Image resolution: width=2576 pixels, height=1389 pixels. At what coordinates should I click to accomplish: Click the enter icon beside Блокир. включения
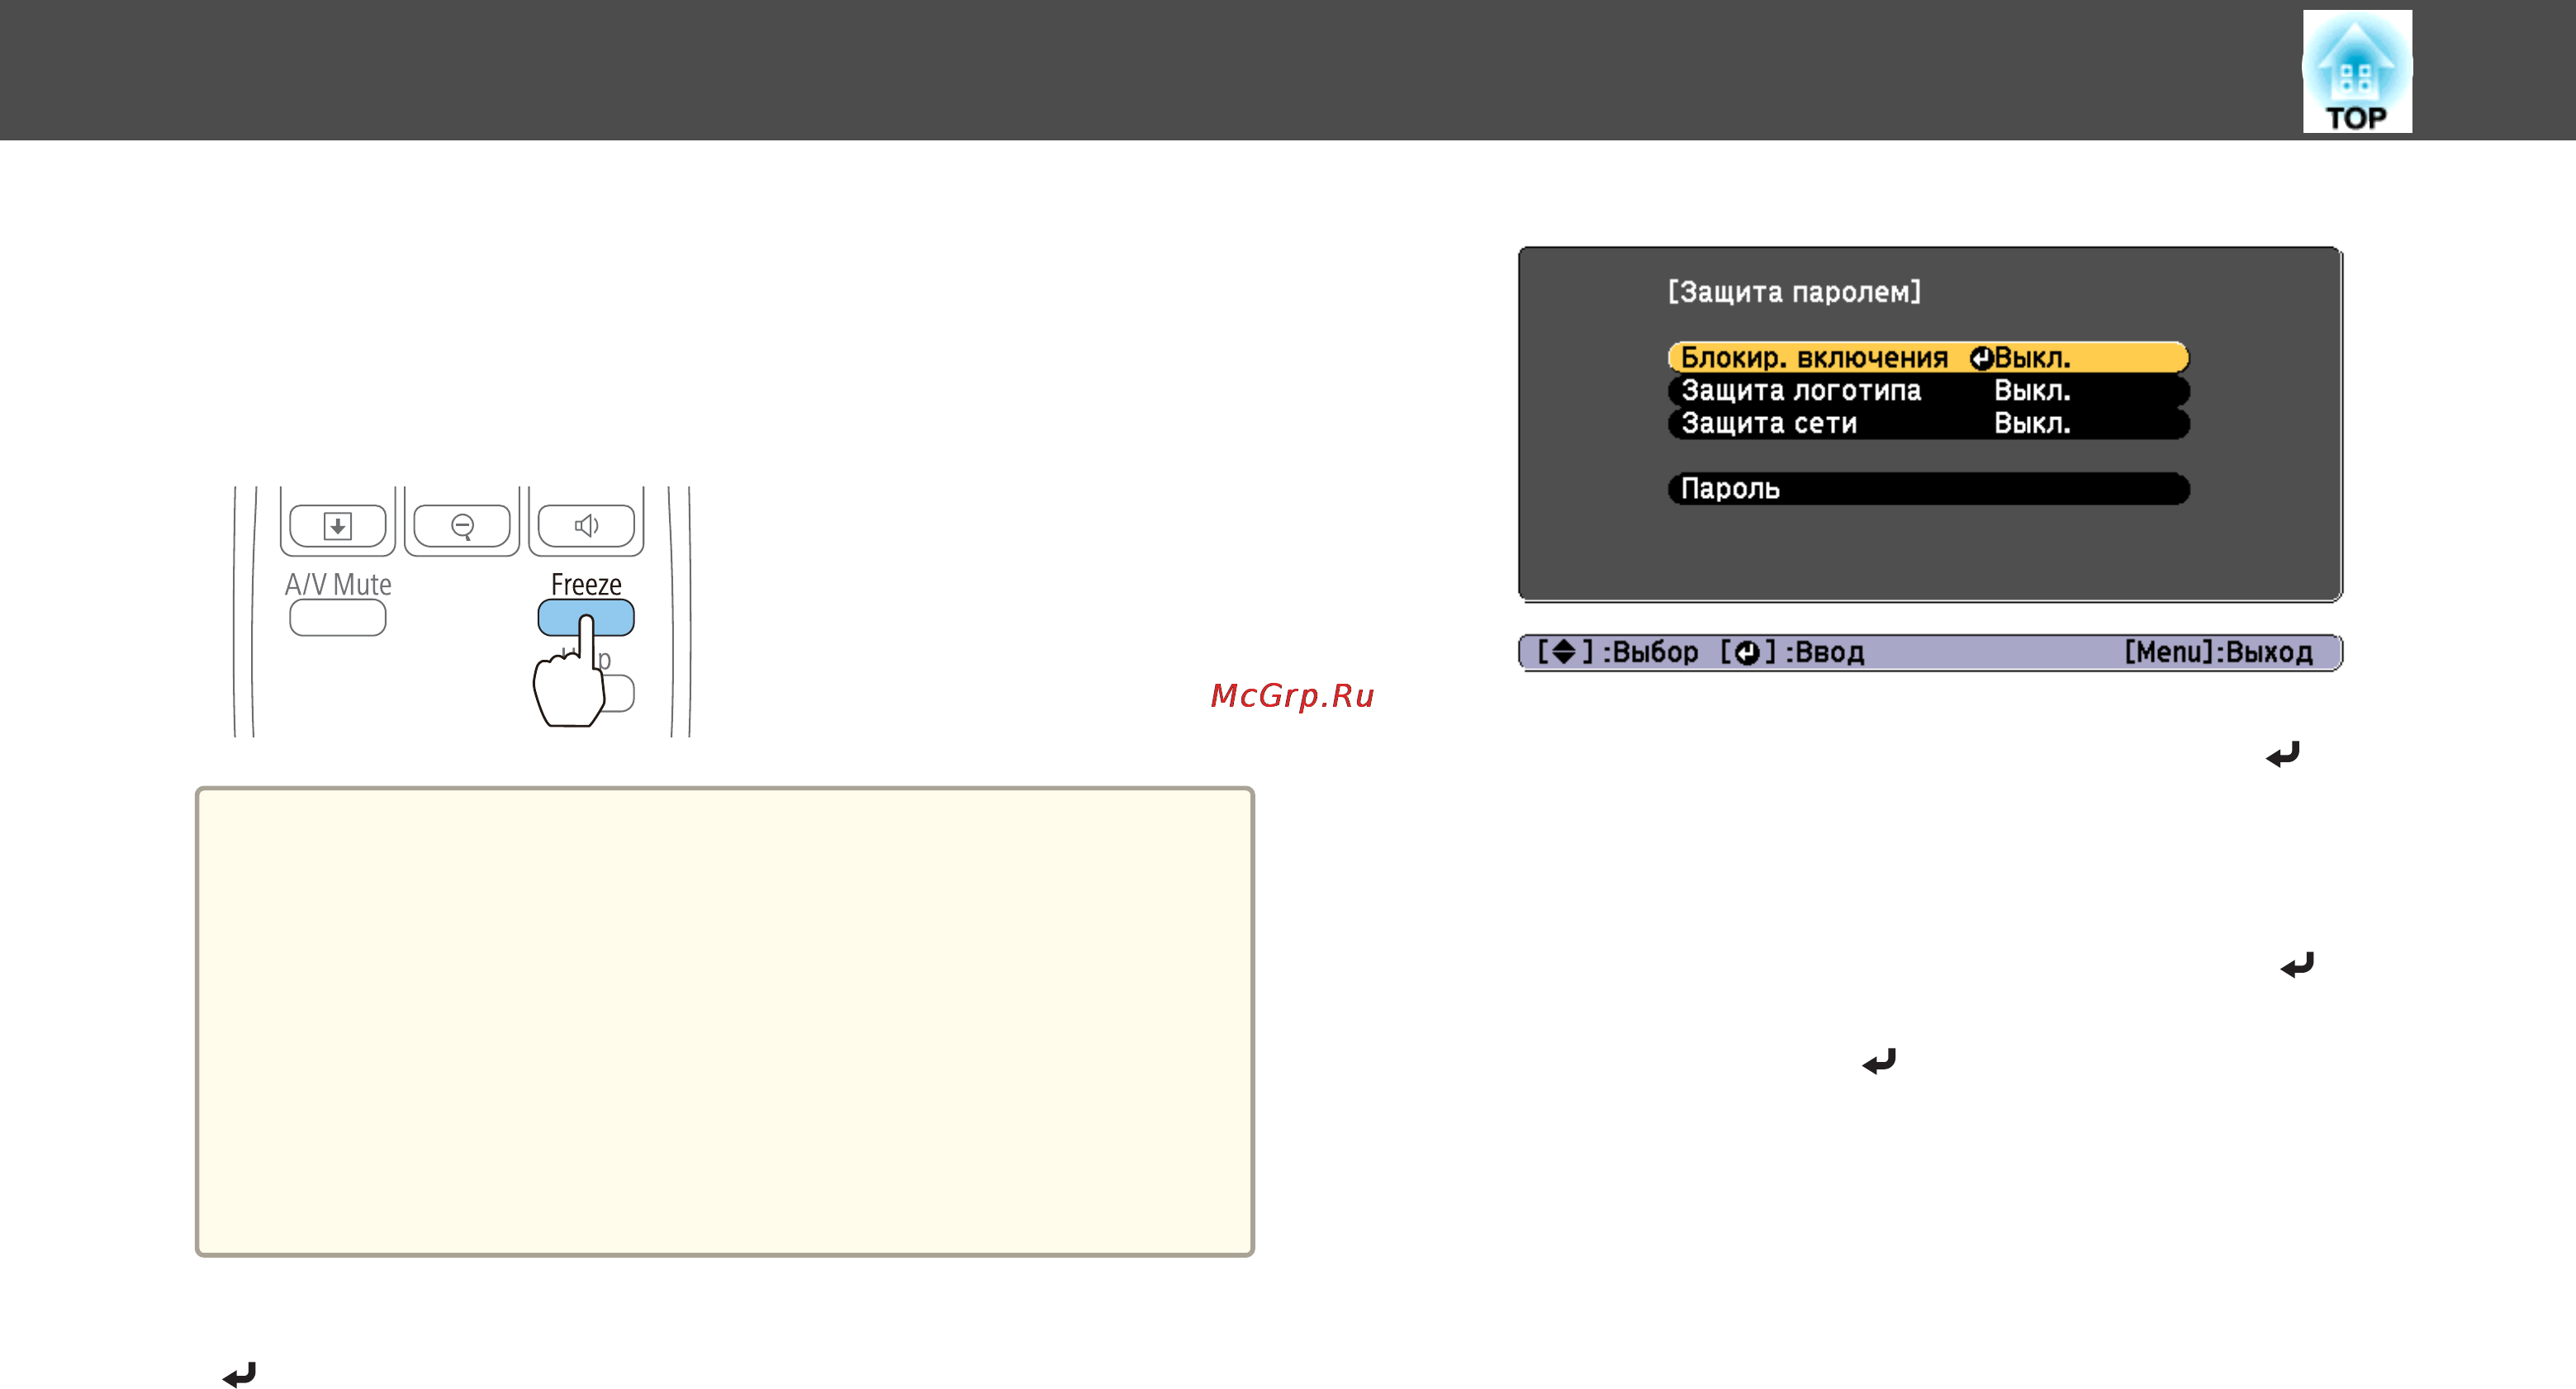[1981, 358]
